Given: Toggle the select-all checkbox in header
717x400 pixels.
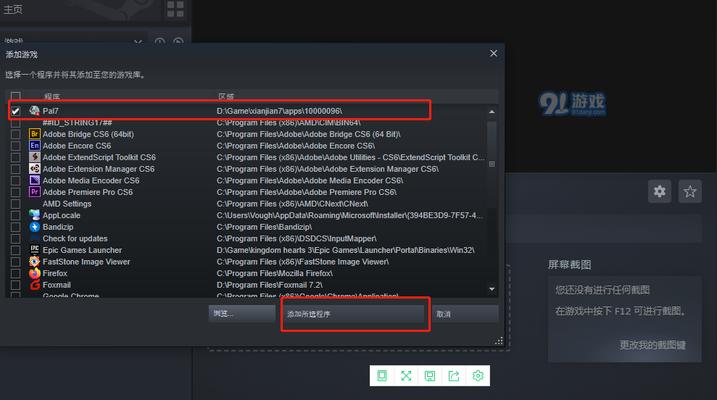Looking at the screenshot, I should point(16,96).
